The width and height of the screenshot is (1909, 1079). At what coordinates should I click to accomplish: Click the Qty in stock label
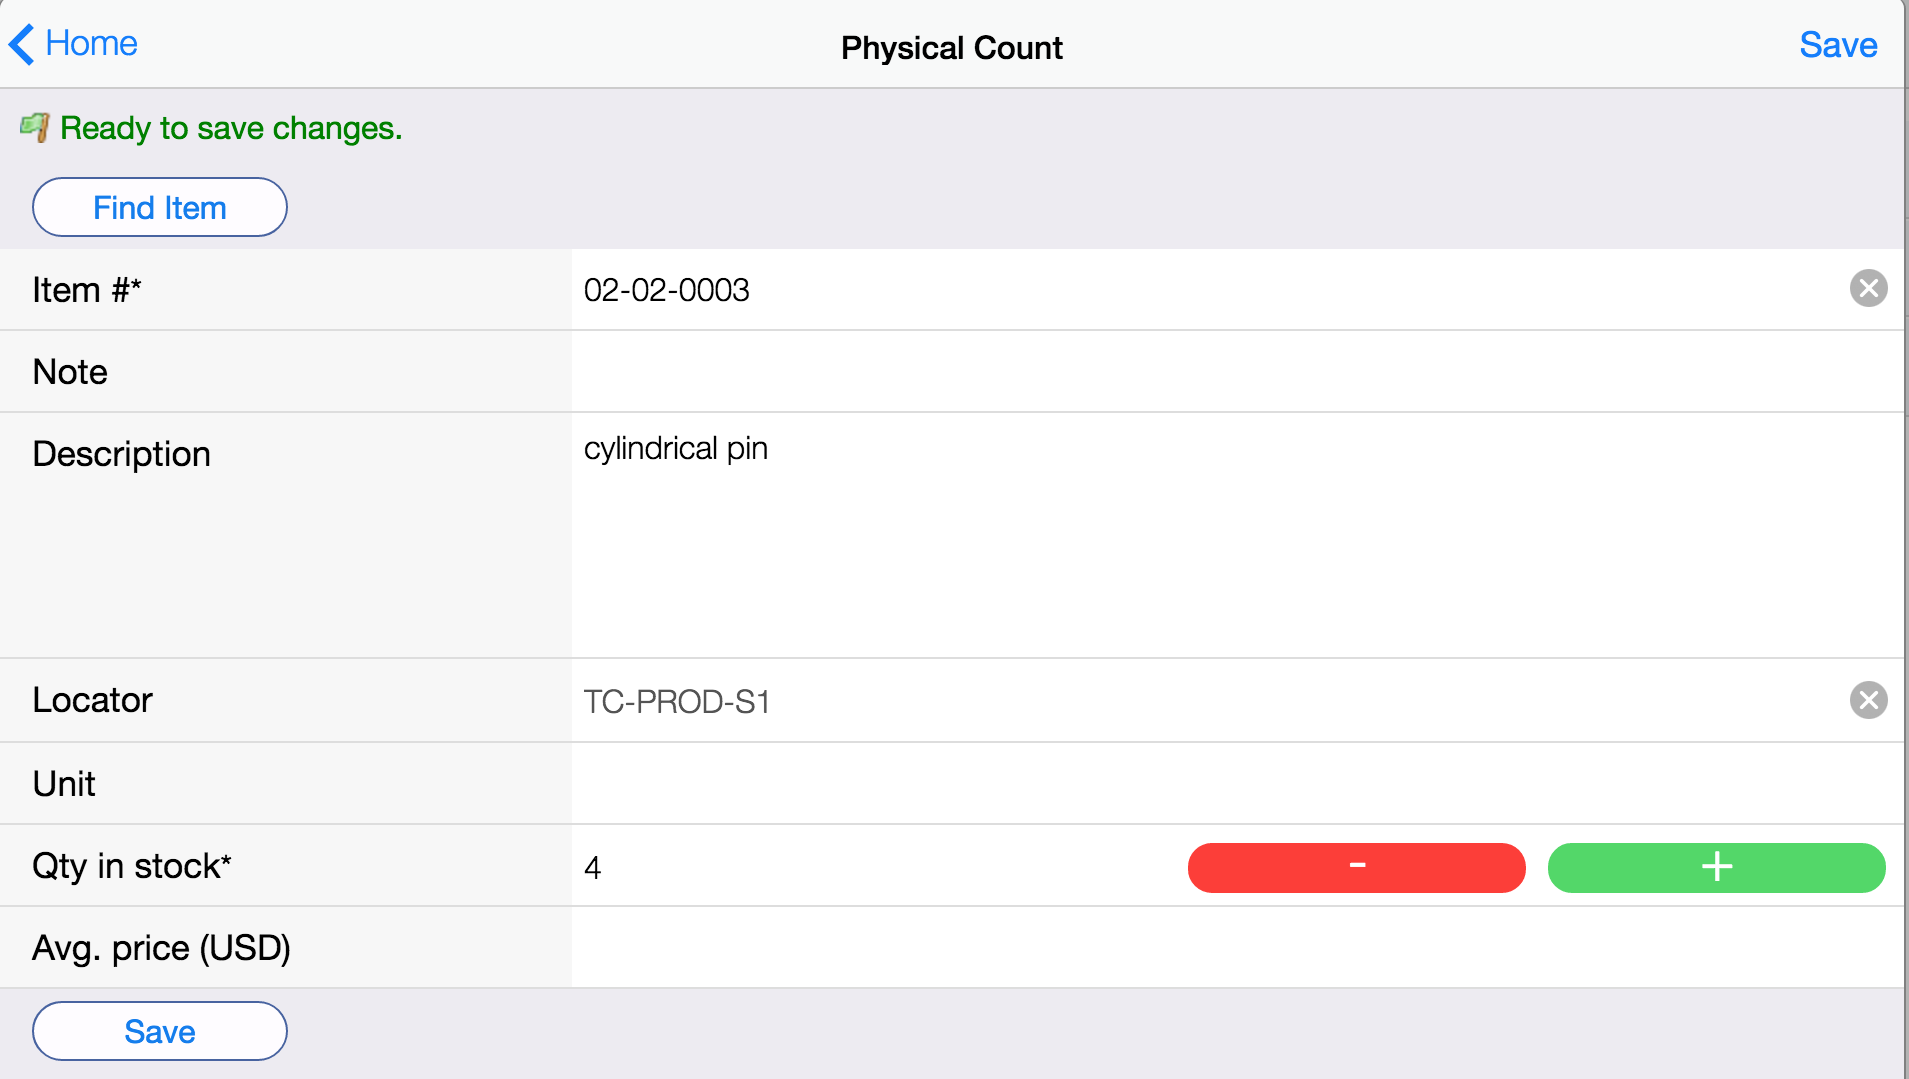(132, 866)
